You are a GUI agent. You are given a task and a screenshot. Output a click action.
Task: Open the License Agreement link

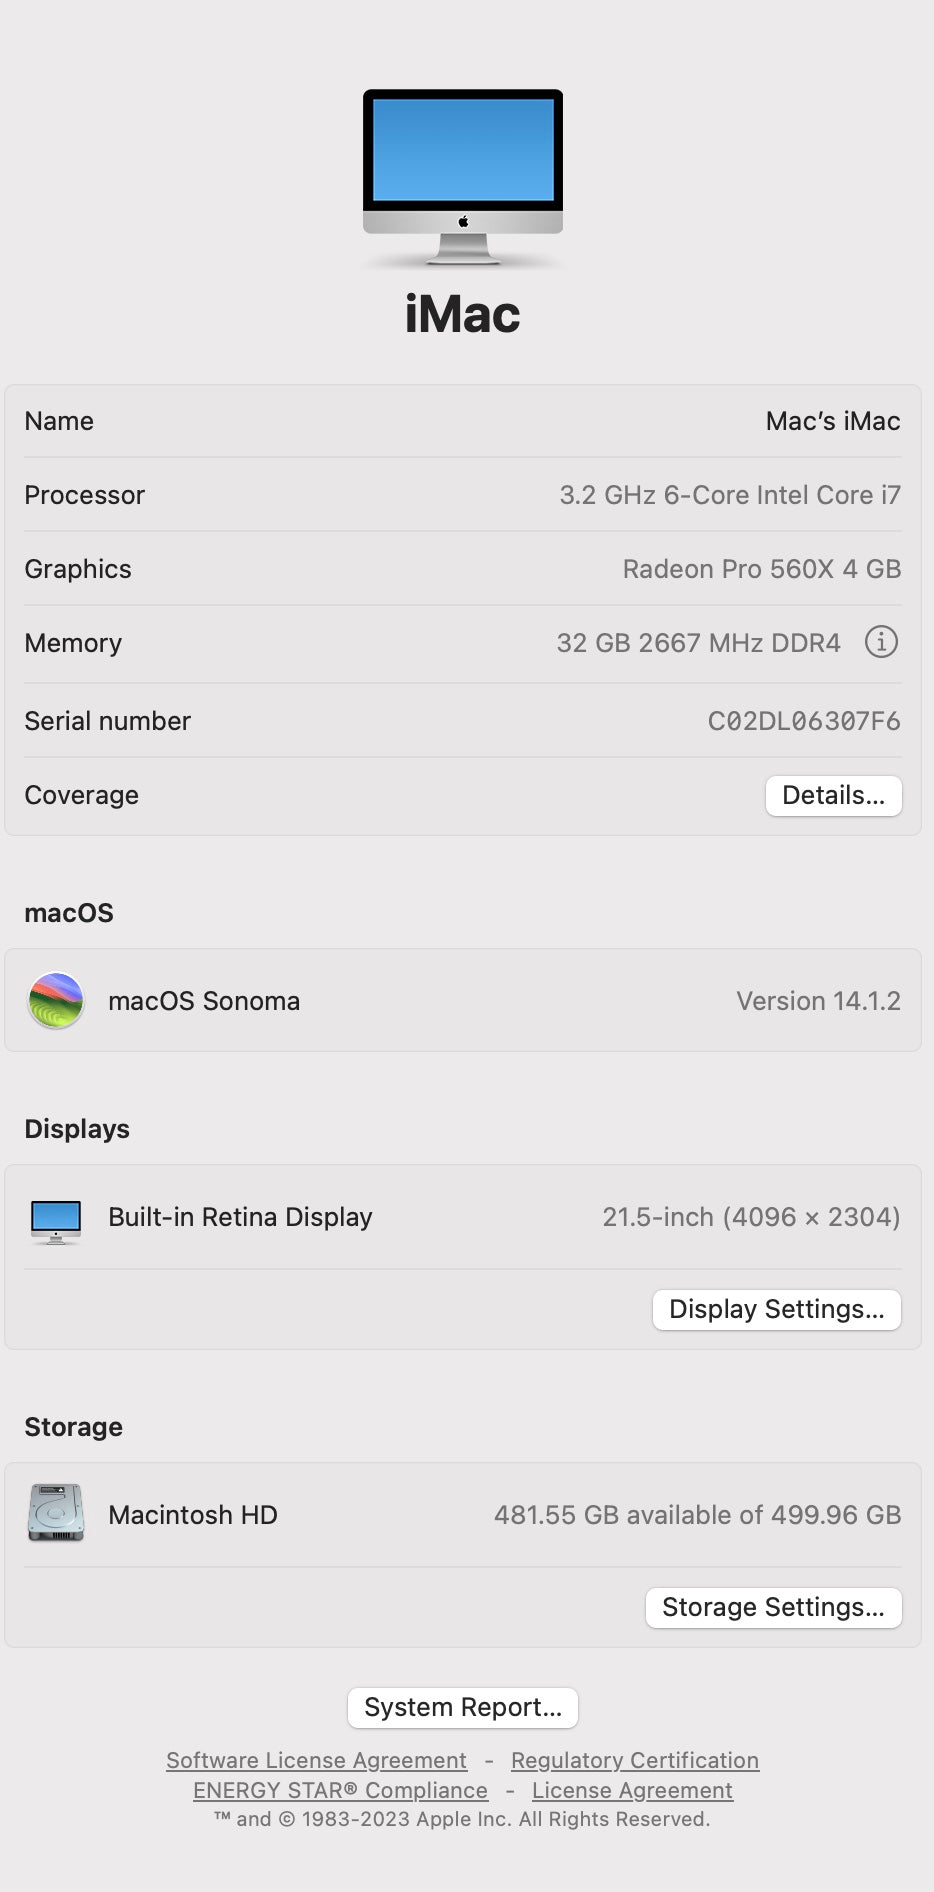click(x=632, y=1791)
